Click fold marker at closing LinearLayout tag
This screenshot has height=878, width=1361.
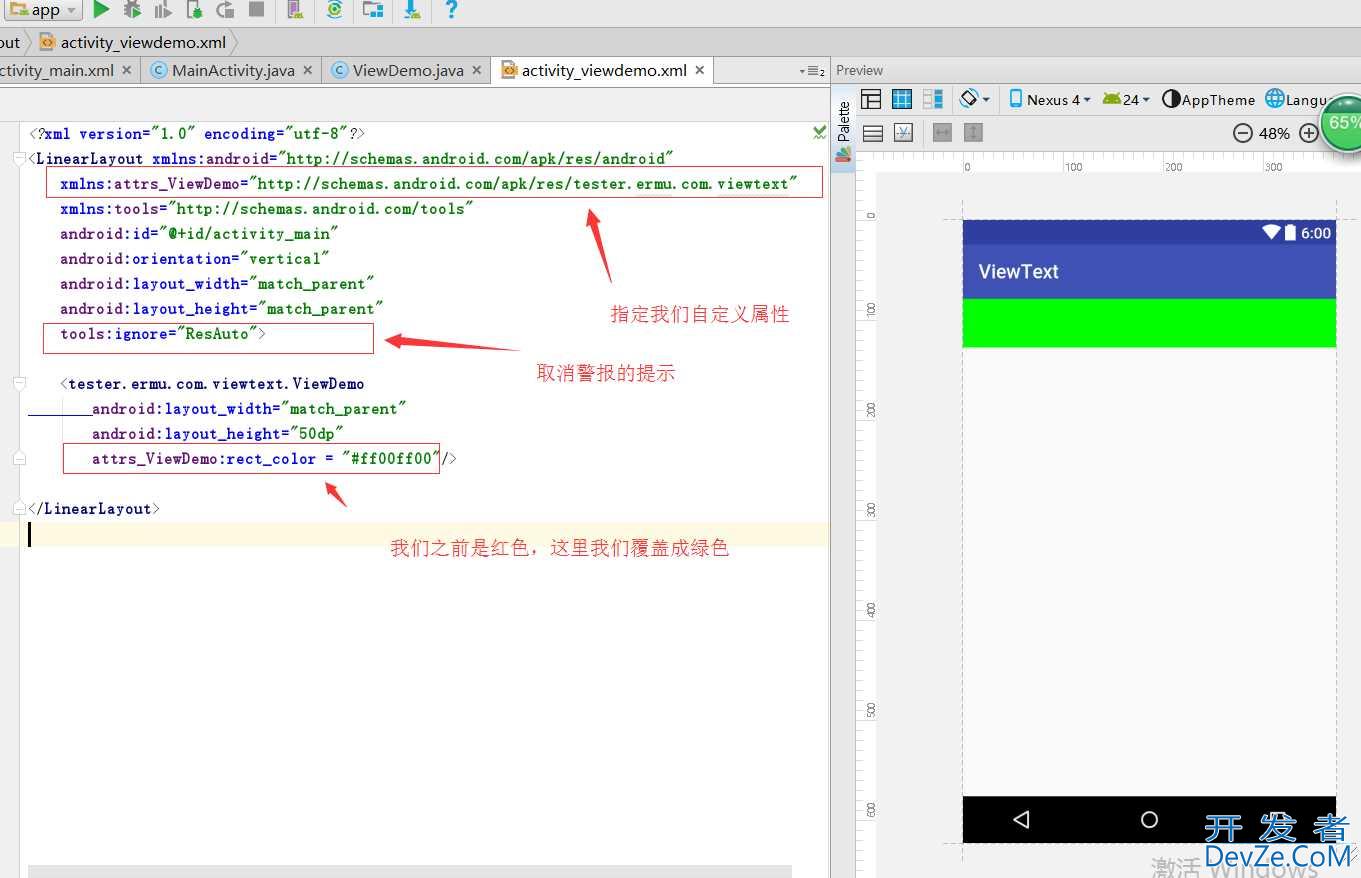click(19, 509)
